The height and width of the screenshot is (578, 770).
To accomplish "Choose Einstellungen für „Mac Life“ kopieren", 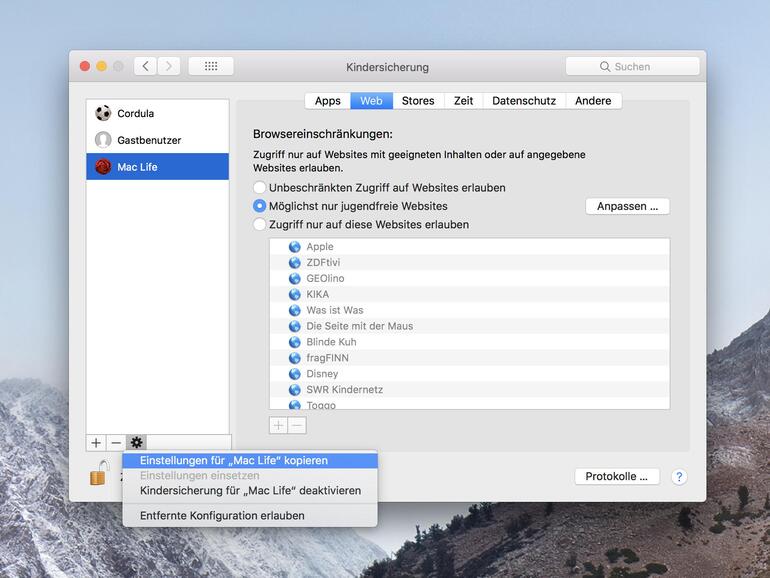I will (250, 461).
